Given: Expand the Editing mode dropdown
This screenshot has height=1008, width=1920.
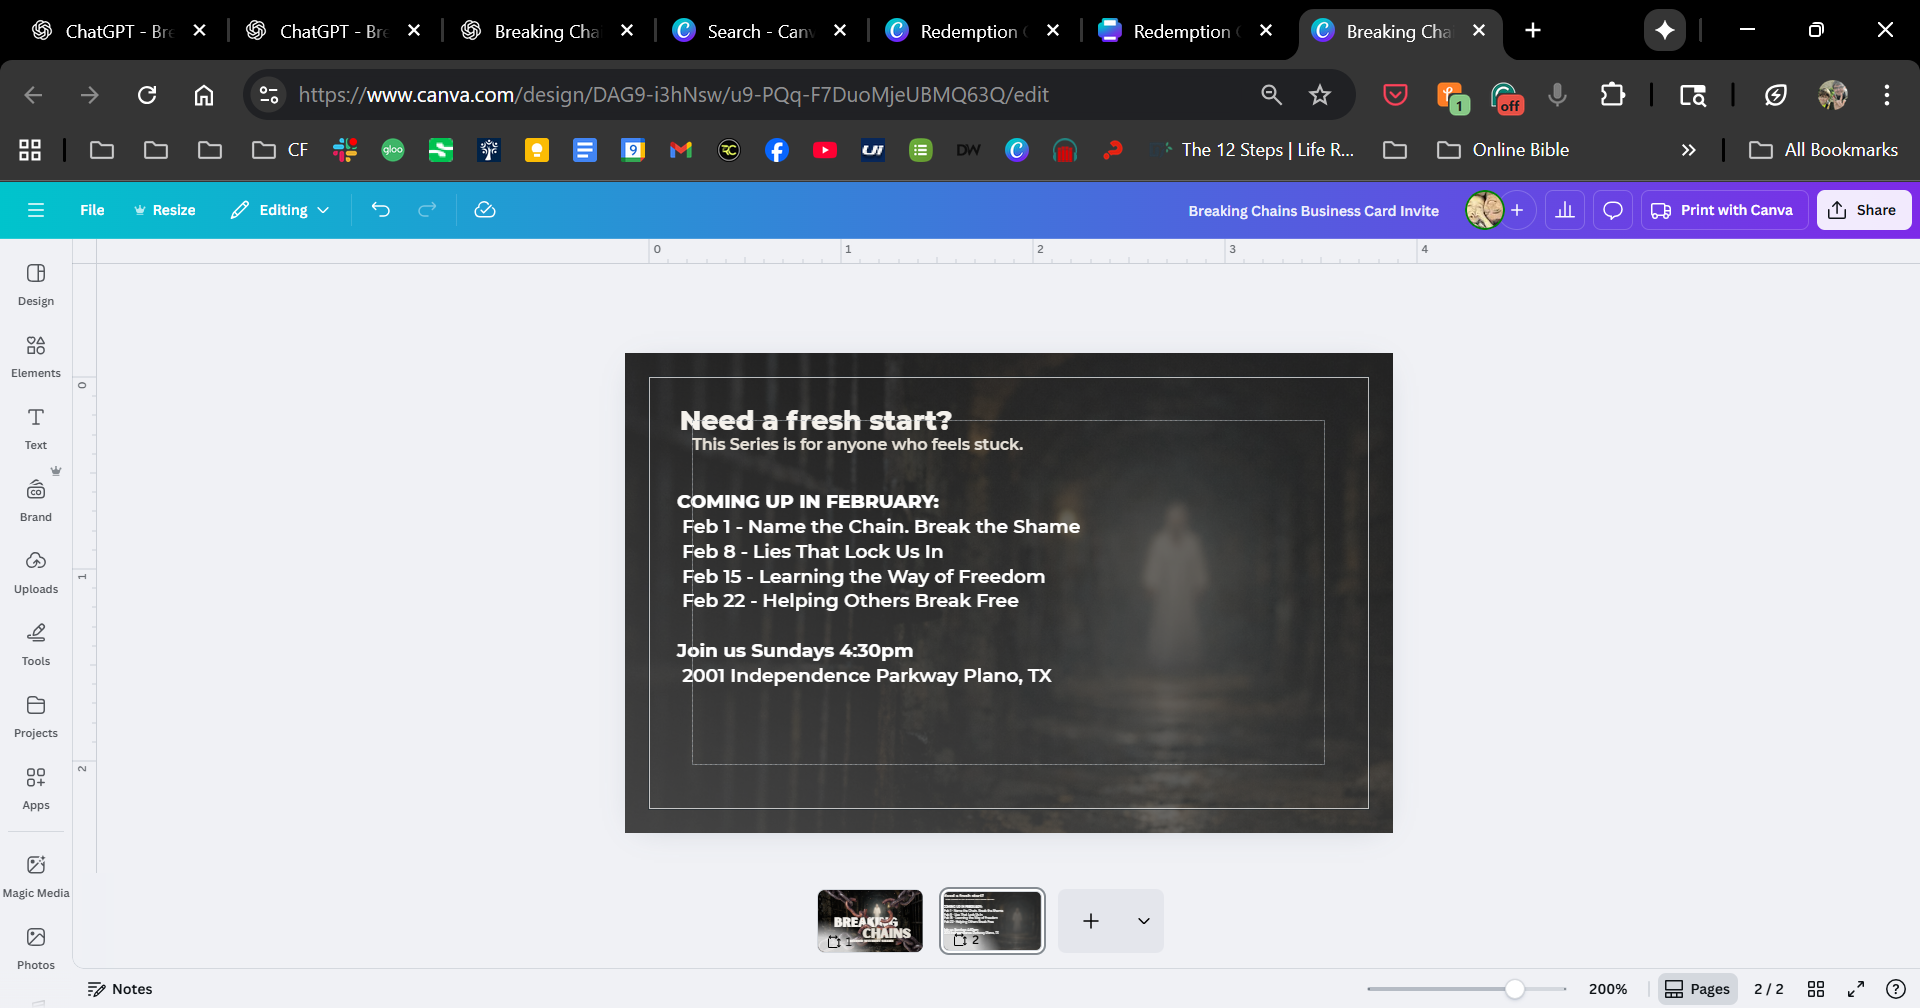Looking at the screenshot, I should coord(280,210).
